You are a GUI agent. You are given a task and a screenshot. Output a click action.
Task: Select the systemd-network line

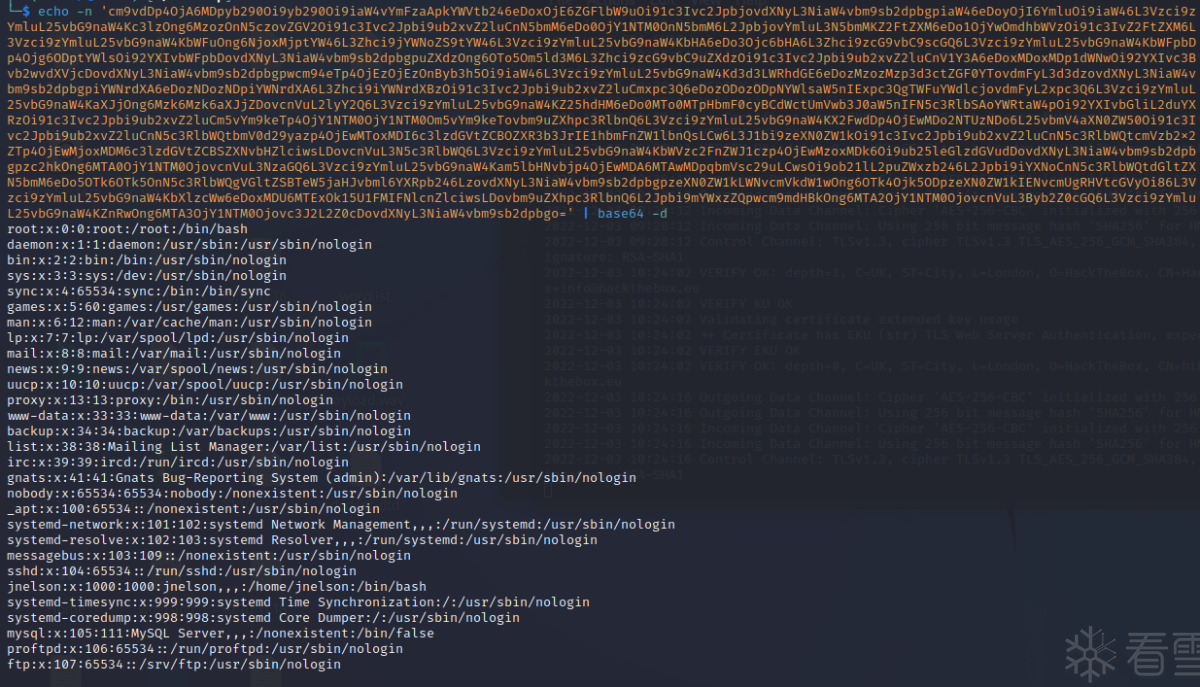point(340,524)
